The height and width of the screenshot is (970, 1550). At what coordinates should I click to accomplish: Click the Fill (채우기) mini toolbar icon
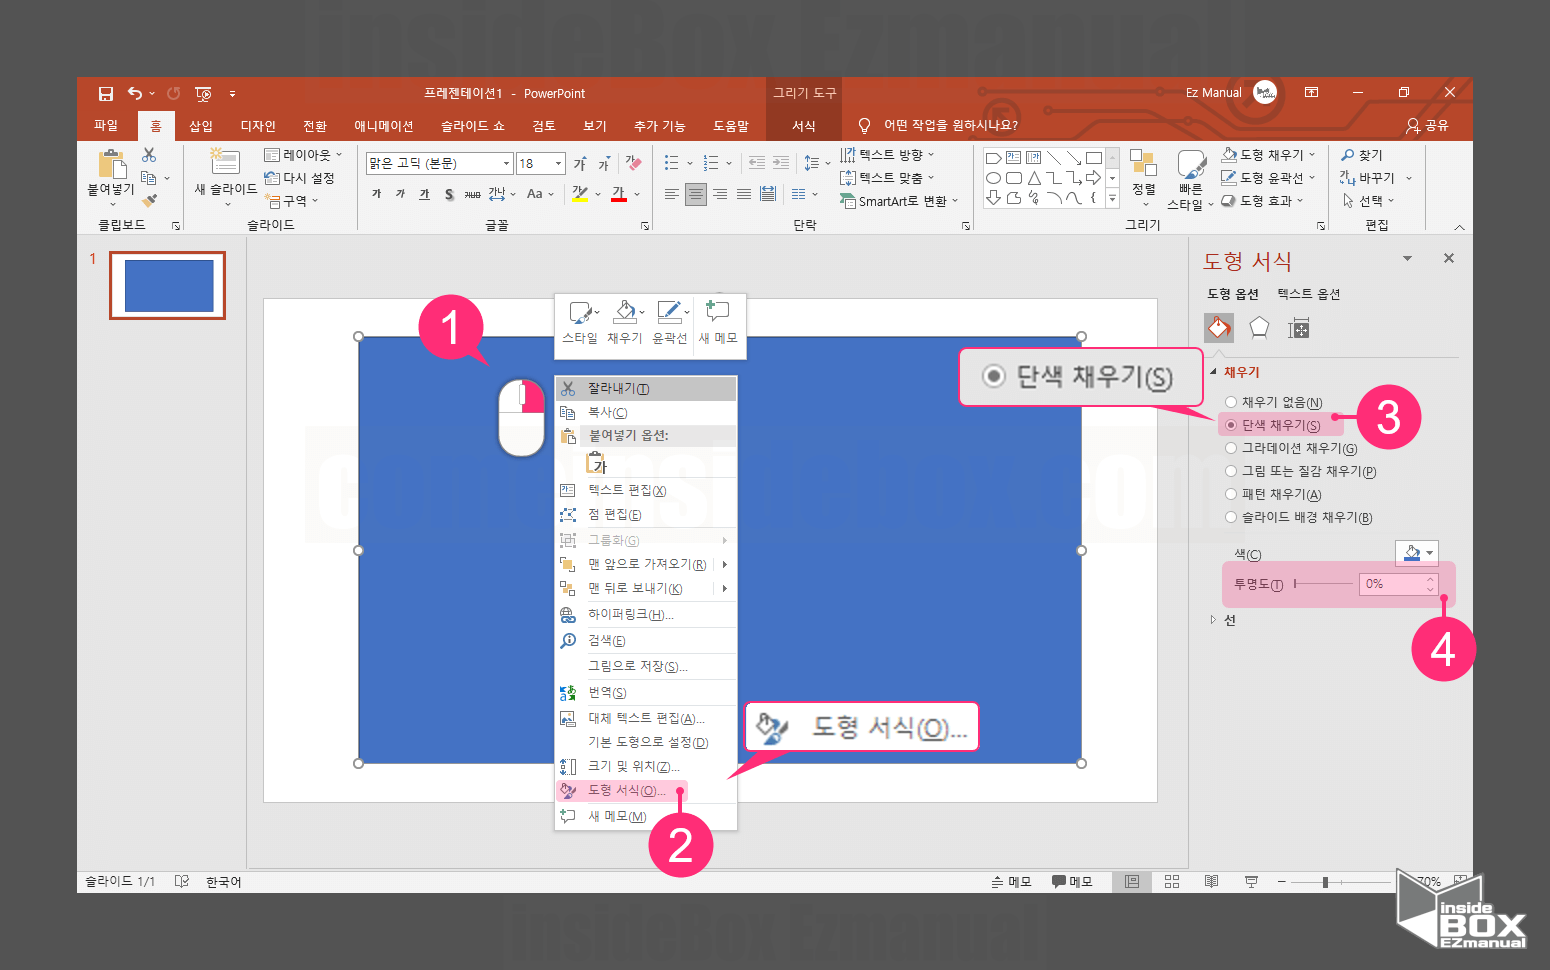(x=624, y=312)
